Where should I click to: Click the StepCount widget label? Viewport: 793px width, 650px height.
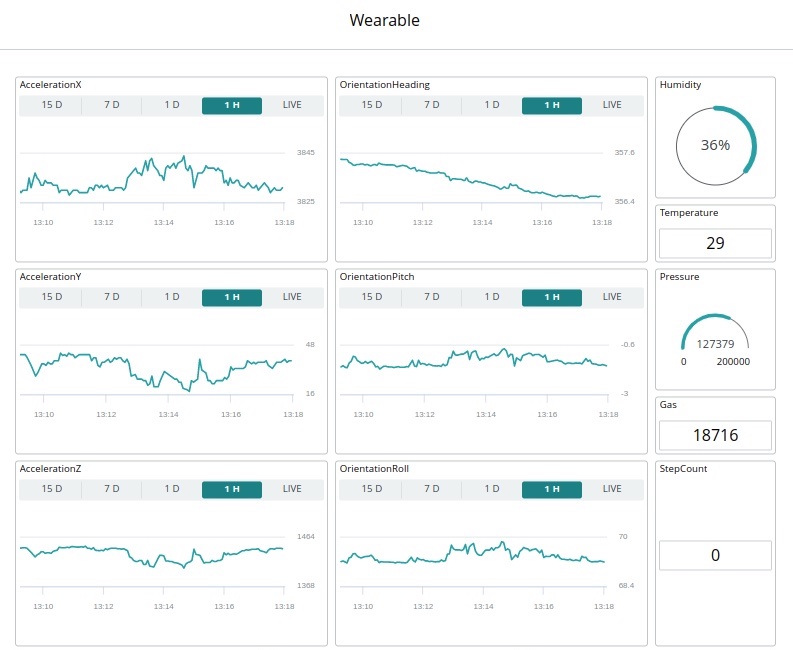pyautogui.click(x=683, y=469)
